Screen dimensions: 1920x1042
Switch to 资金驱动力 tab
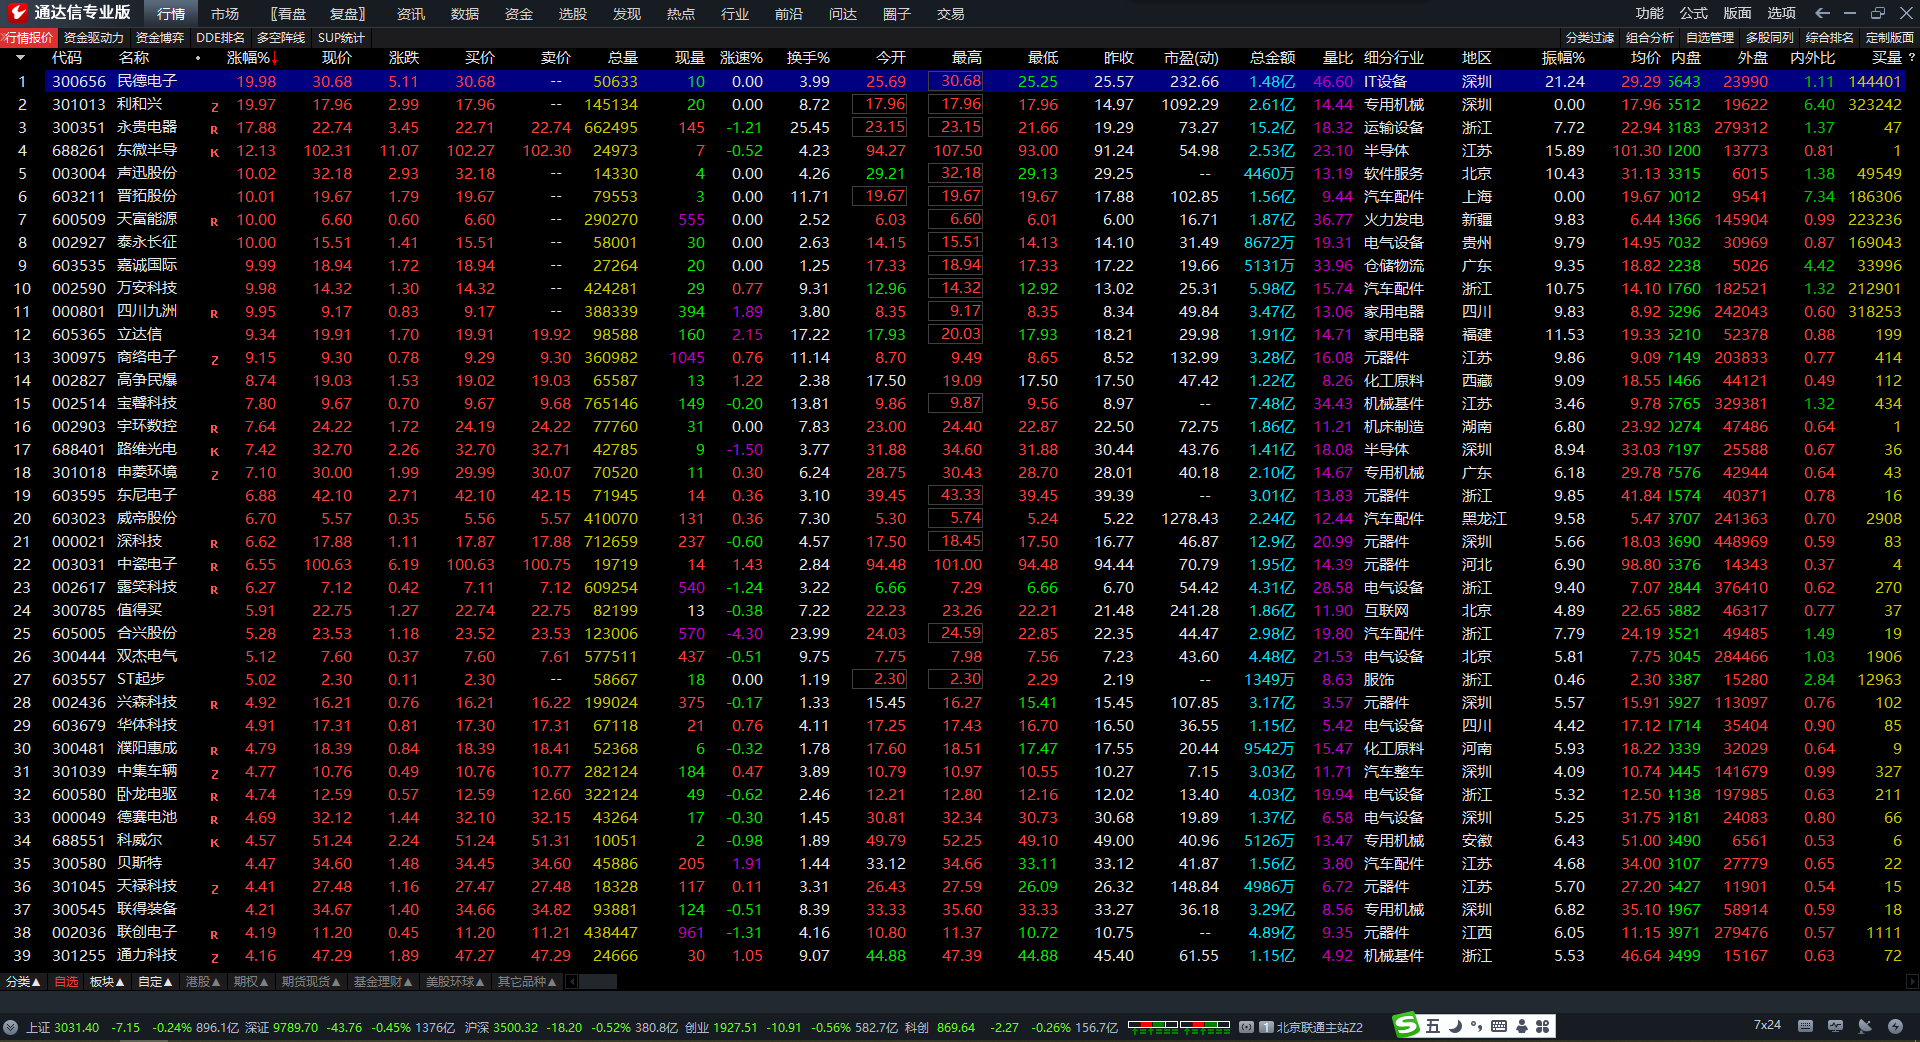[x=94, y=38]
